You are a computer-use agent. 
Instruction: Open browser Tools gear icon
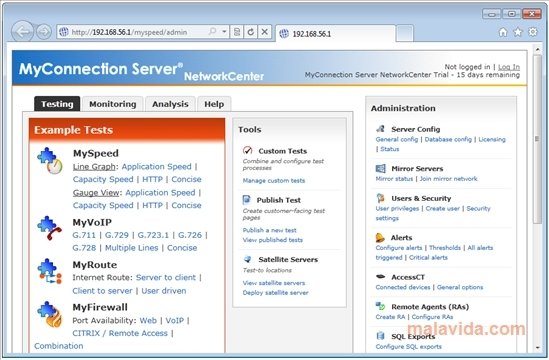533,32
